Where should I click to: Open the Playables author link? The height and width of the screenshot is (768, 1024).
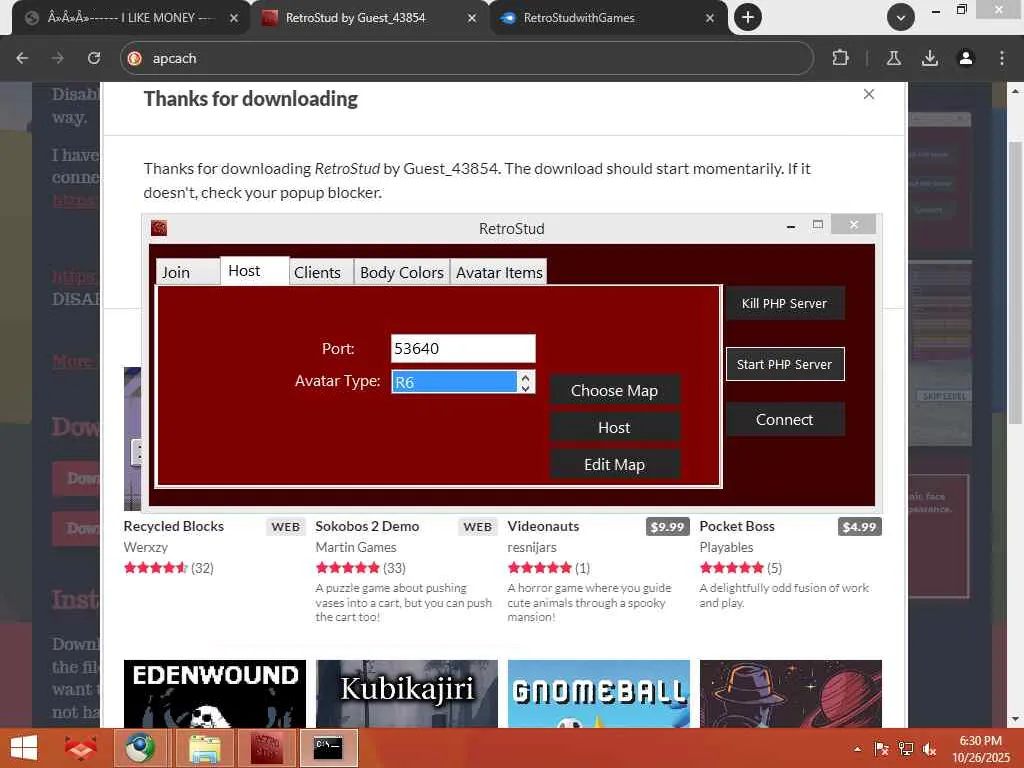[x=726, y=547]
